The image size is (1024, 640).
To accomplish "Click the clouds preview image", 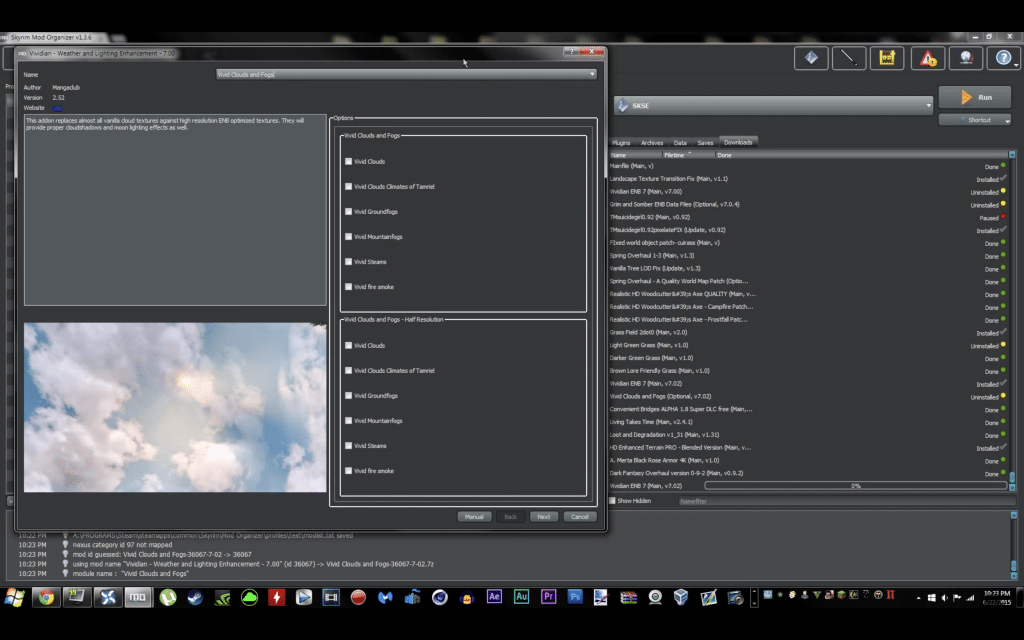I will 175,407.
